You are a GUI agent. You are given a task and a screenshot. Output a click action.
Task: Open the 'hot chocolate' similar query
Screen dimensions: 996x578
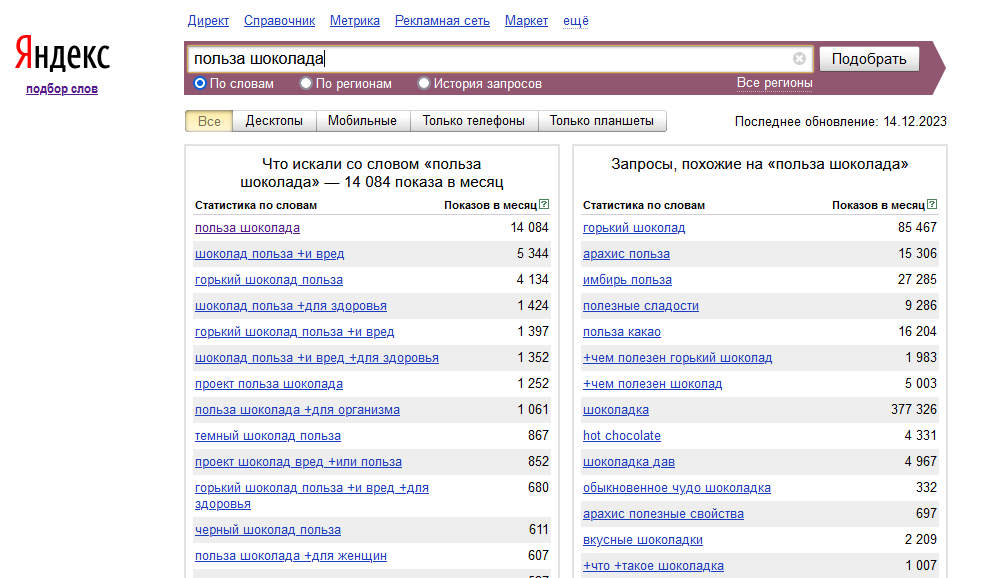tap(622, 436)
